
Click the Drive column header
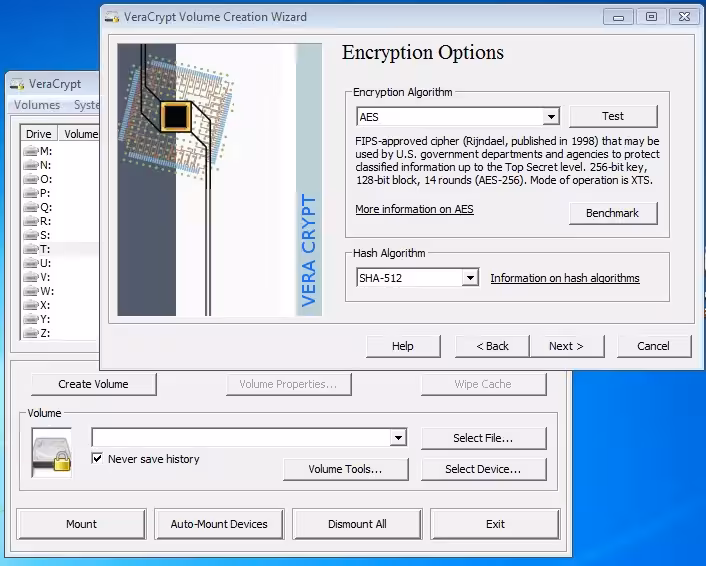click(x=39, y=134)
